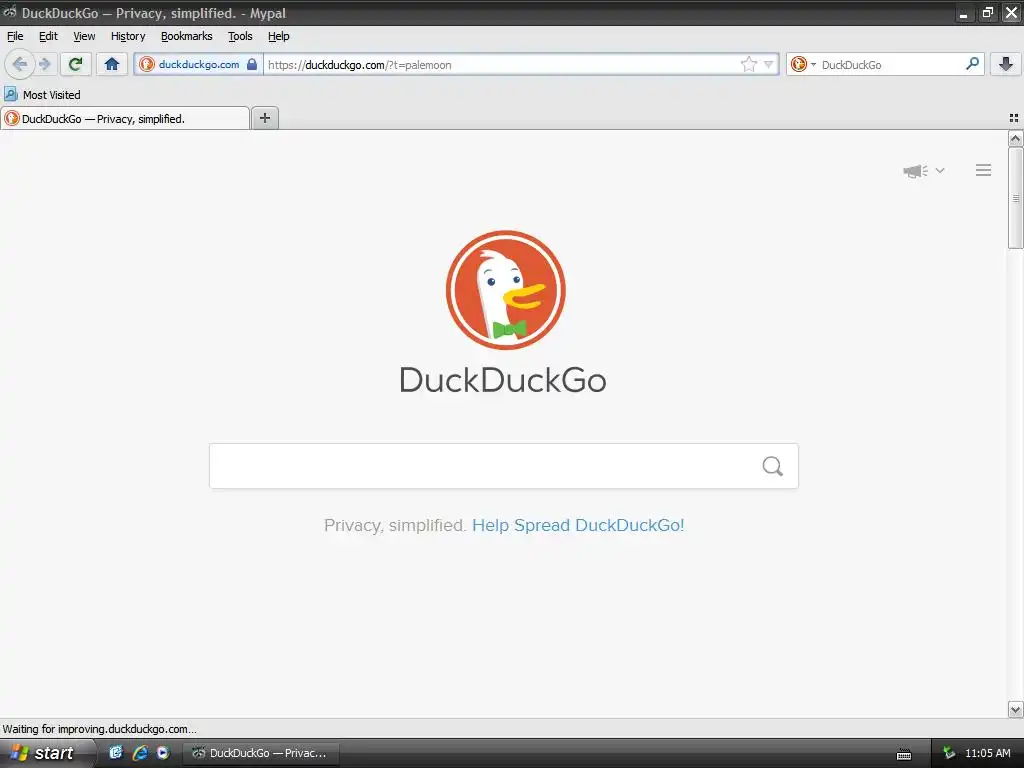
Task: Open the Edit menu
Action: pyautogui.click(x=48, y=36)
